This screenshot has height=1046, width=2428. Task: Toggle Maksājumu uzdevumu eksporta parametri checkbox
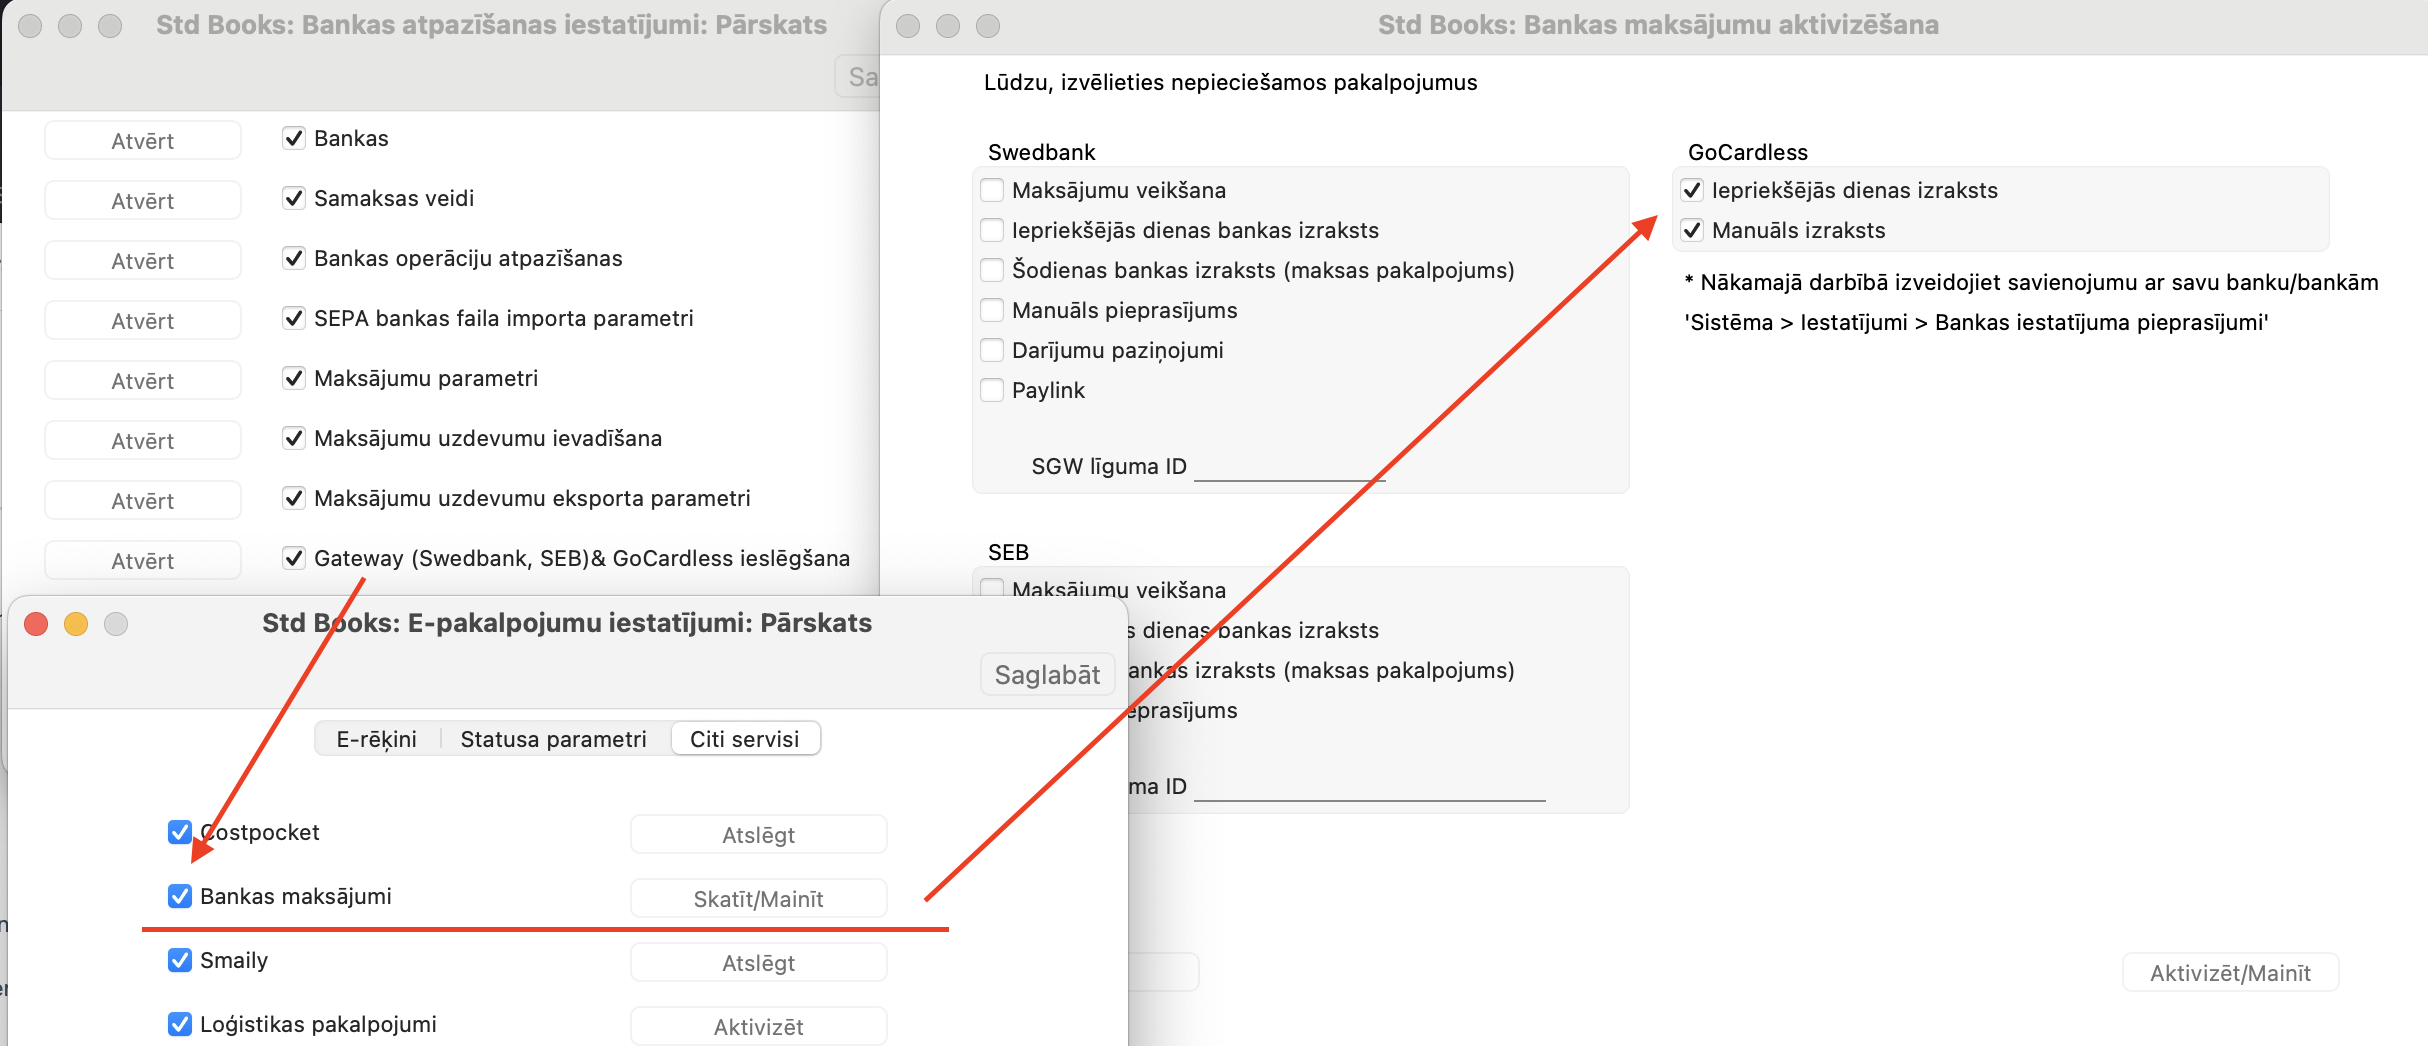[293, 498]
